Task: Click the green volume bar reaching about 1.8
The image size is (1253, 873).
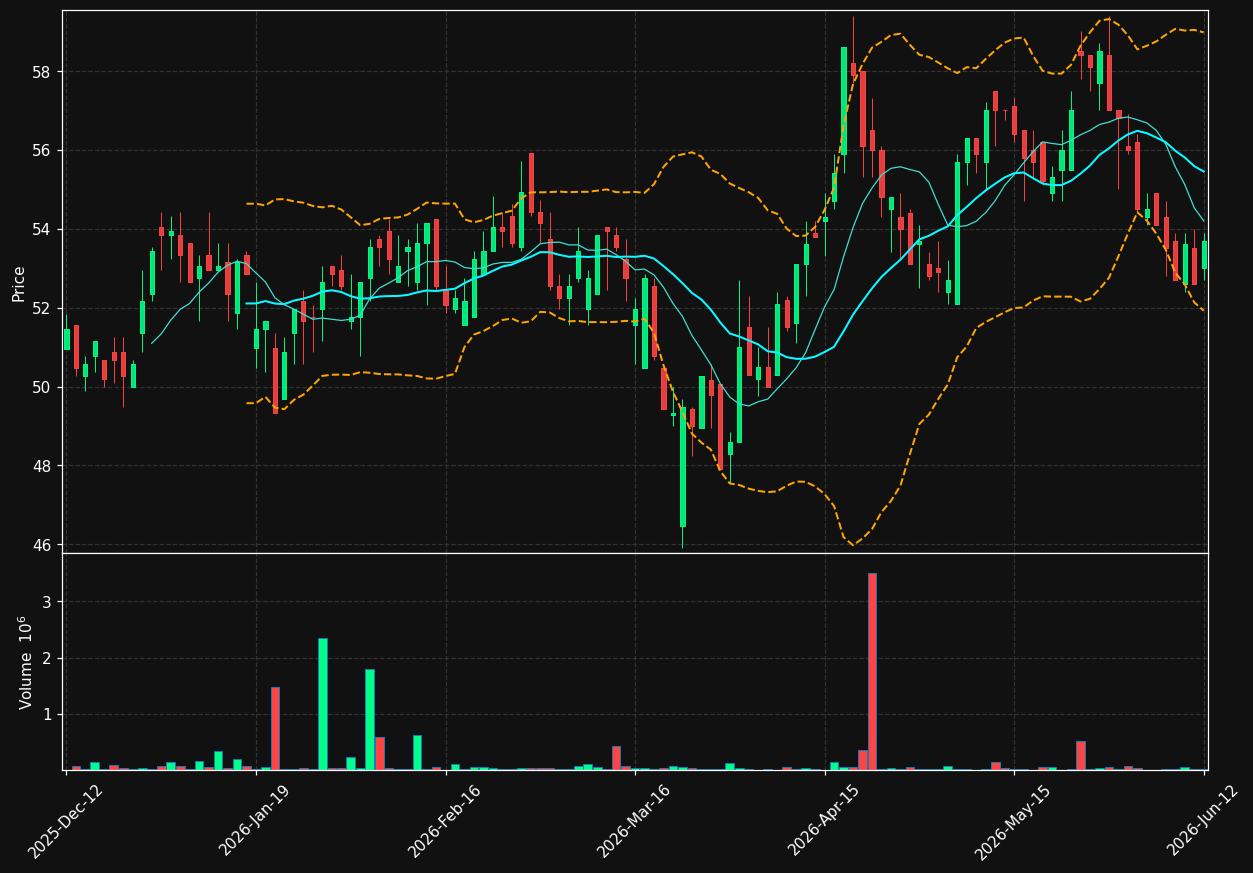Action: [x=370, y=719]
